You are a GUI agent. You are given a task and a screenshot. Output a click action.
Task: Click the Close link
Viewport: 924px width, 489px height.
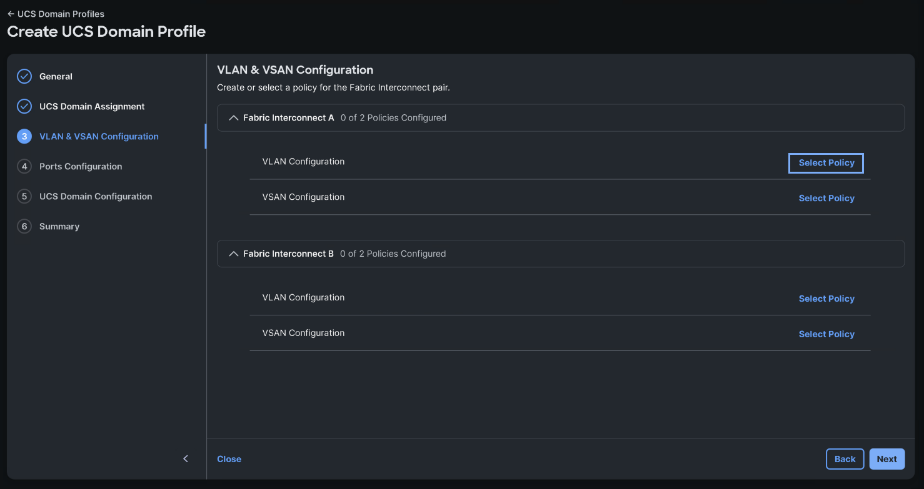coord(229,459)
